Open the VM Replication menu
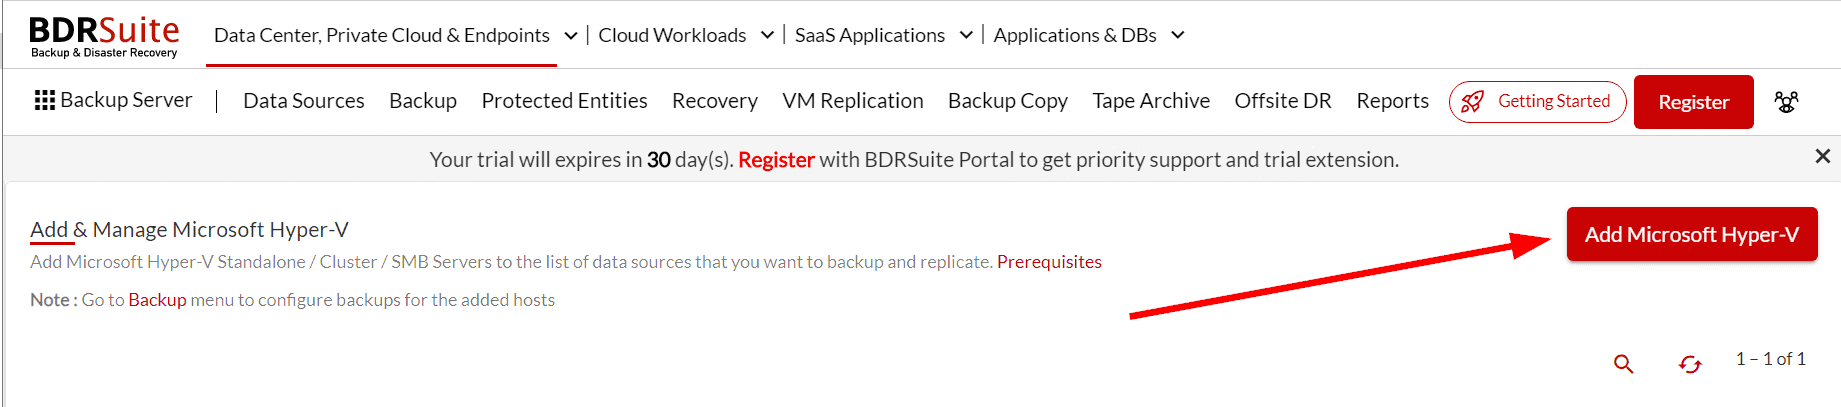Screen dimensions: 1841x407 click(x=853, y=101)
